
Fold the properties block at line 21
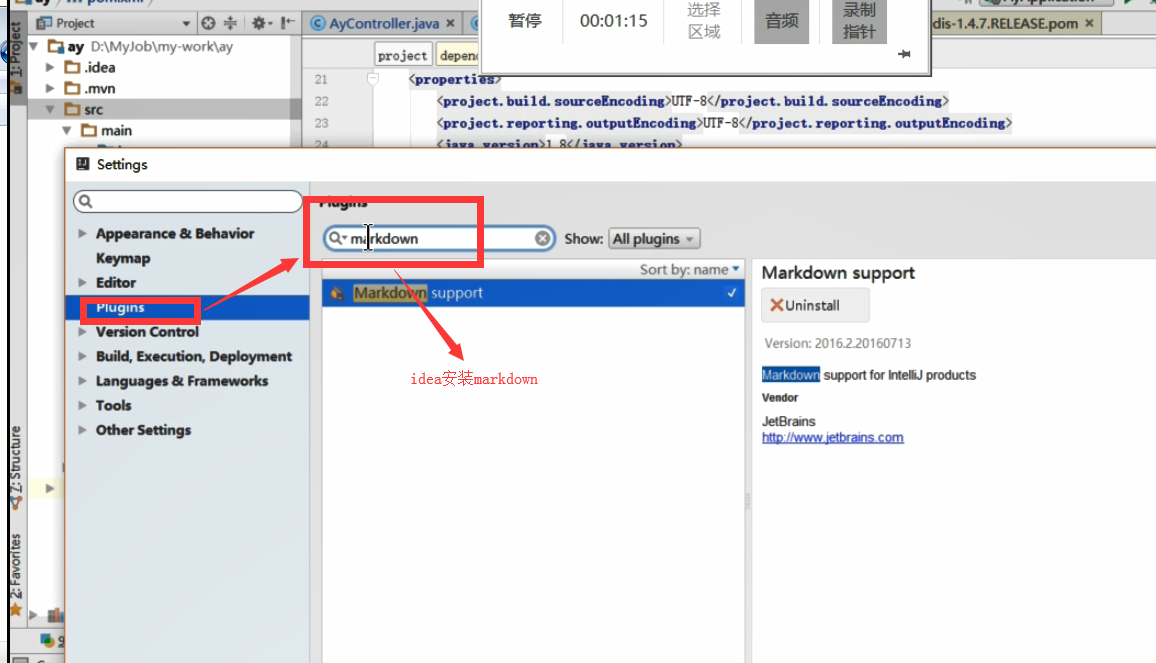pyautogui.click(x=373, y=79)
